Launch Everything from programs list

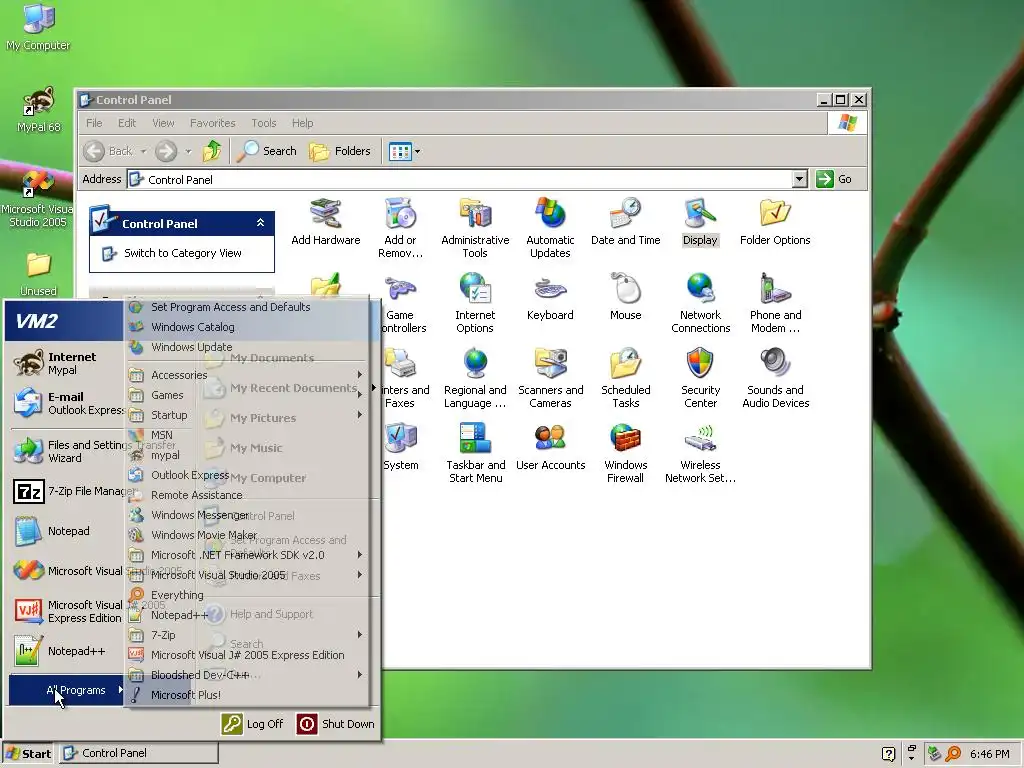[x=246, y=596]
